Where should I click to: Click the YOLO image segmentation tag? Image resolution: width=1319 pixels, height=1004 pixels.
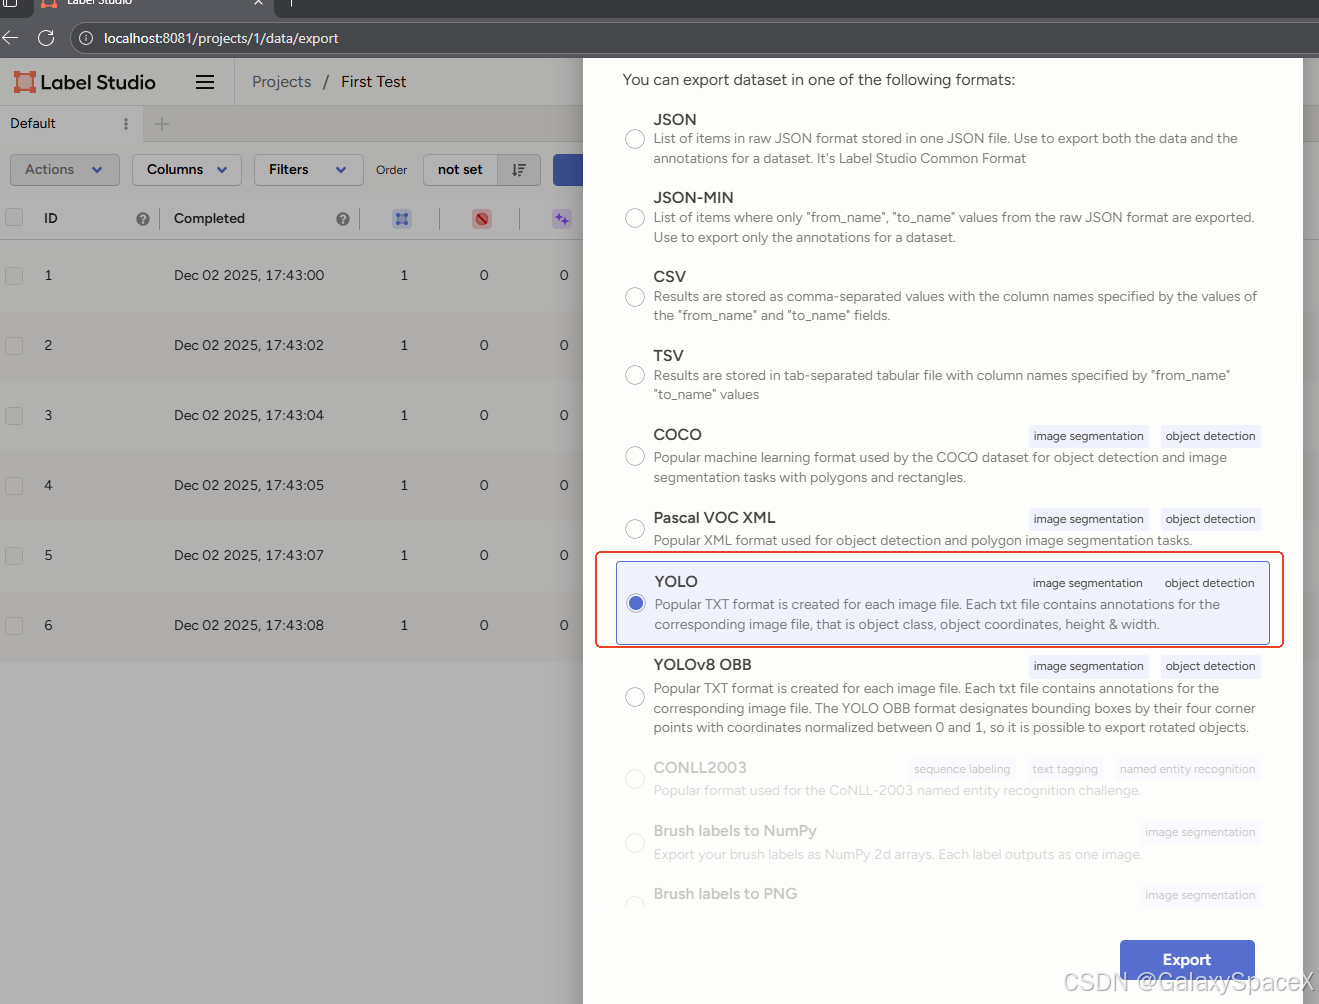[1087, 583]
